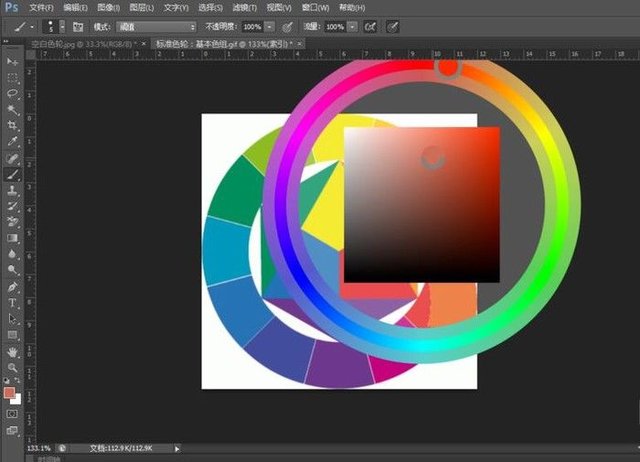Select the Pen tool
The image size is (640, 462).
pos(12,286)
